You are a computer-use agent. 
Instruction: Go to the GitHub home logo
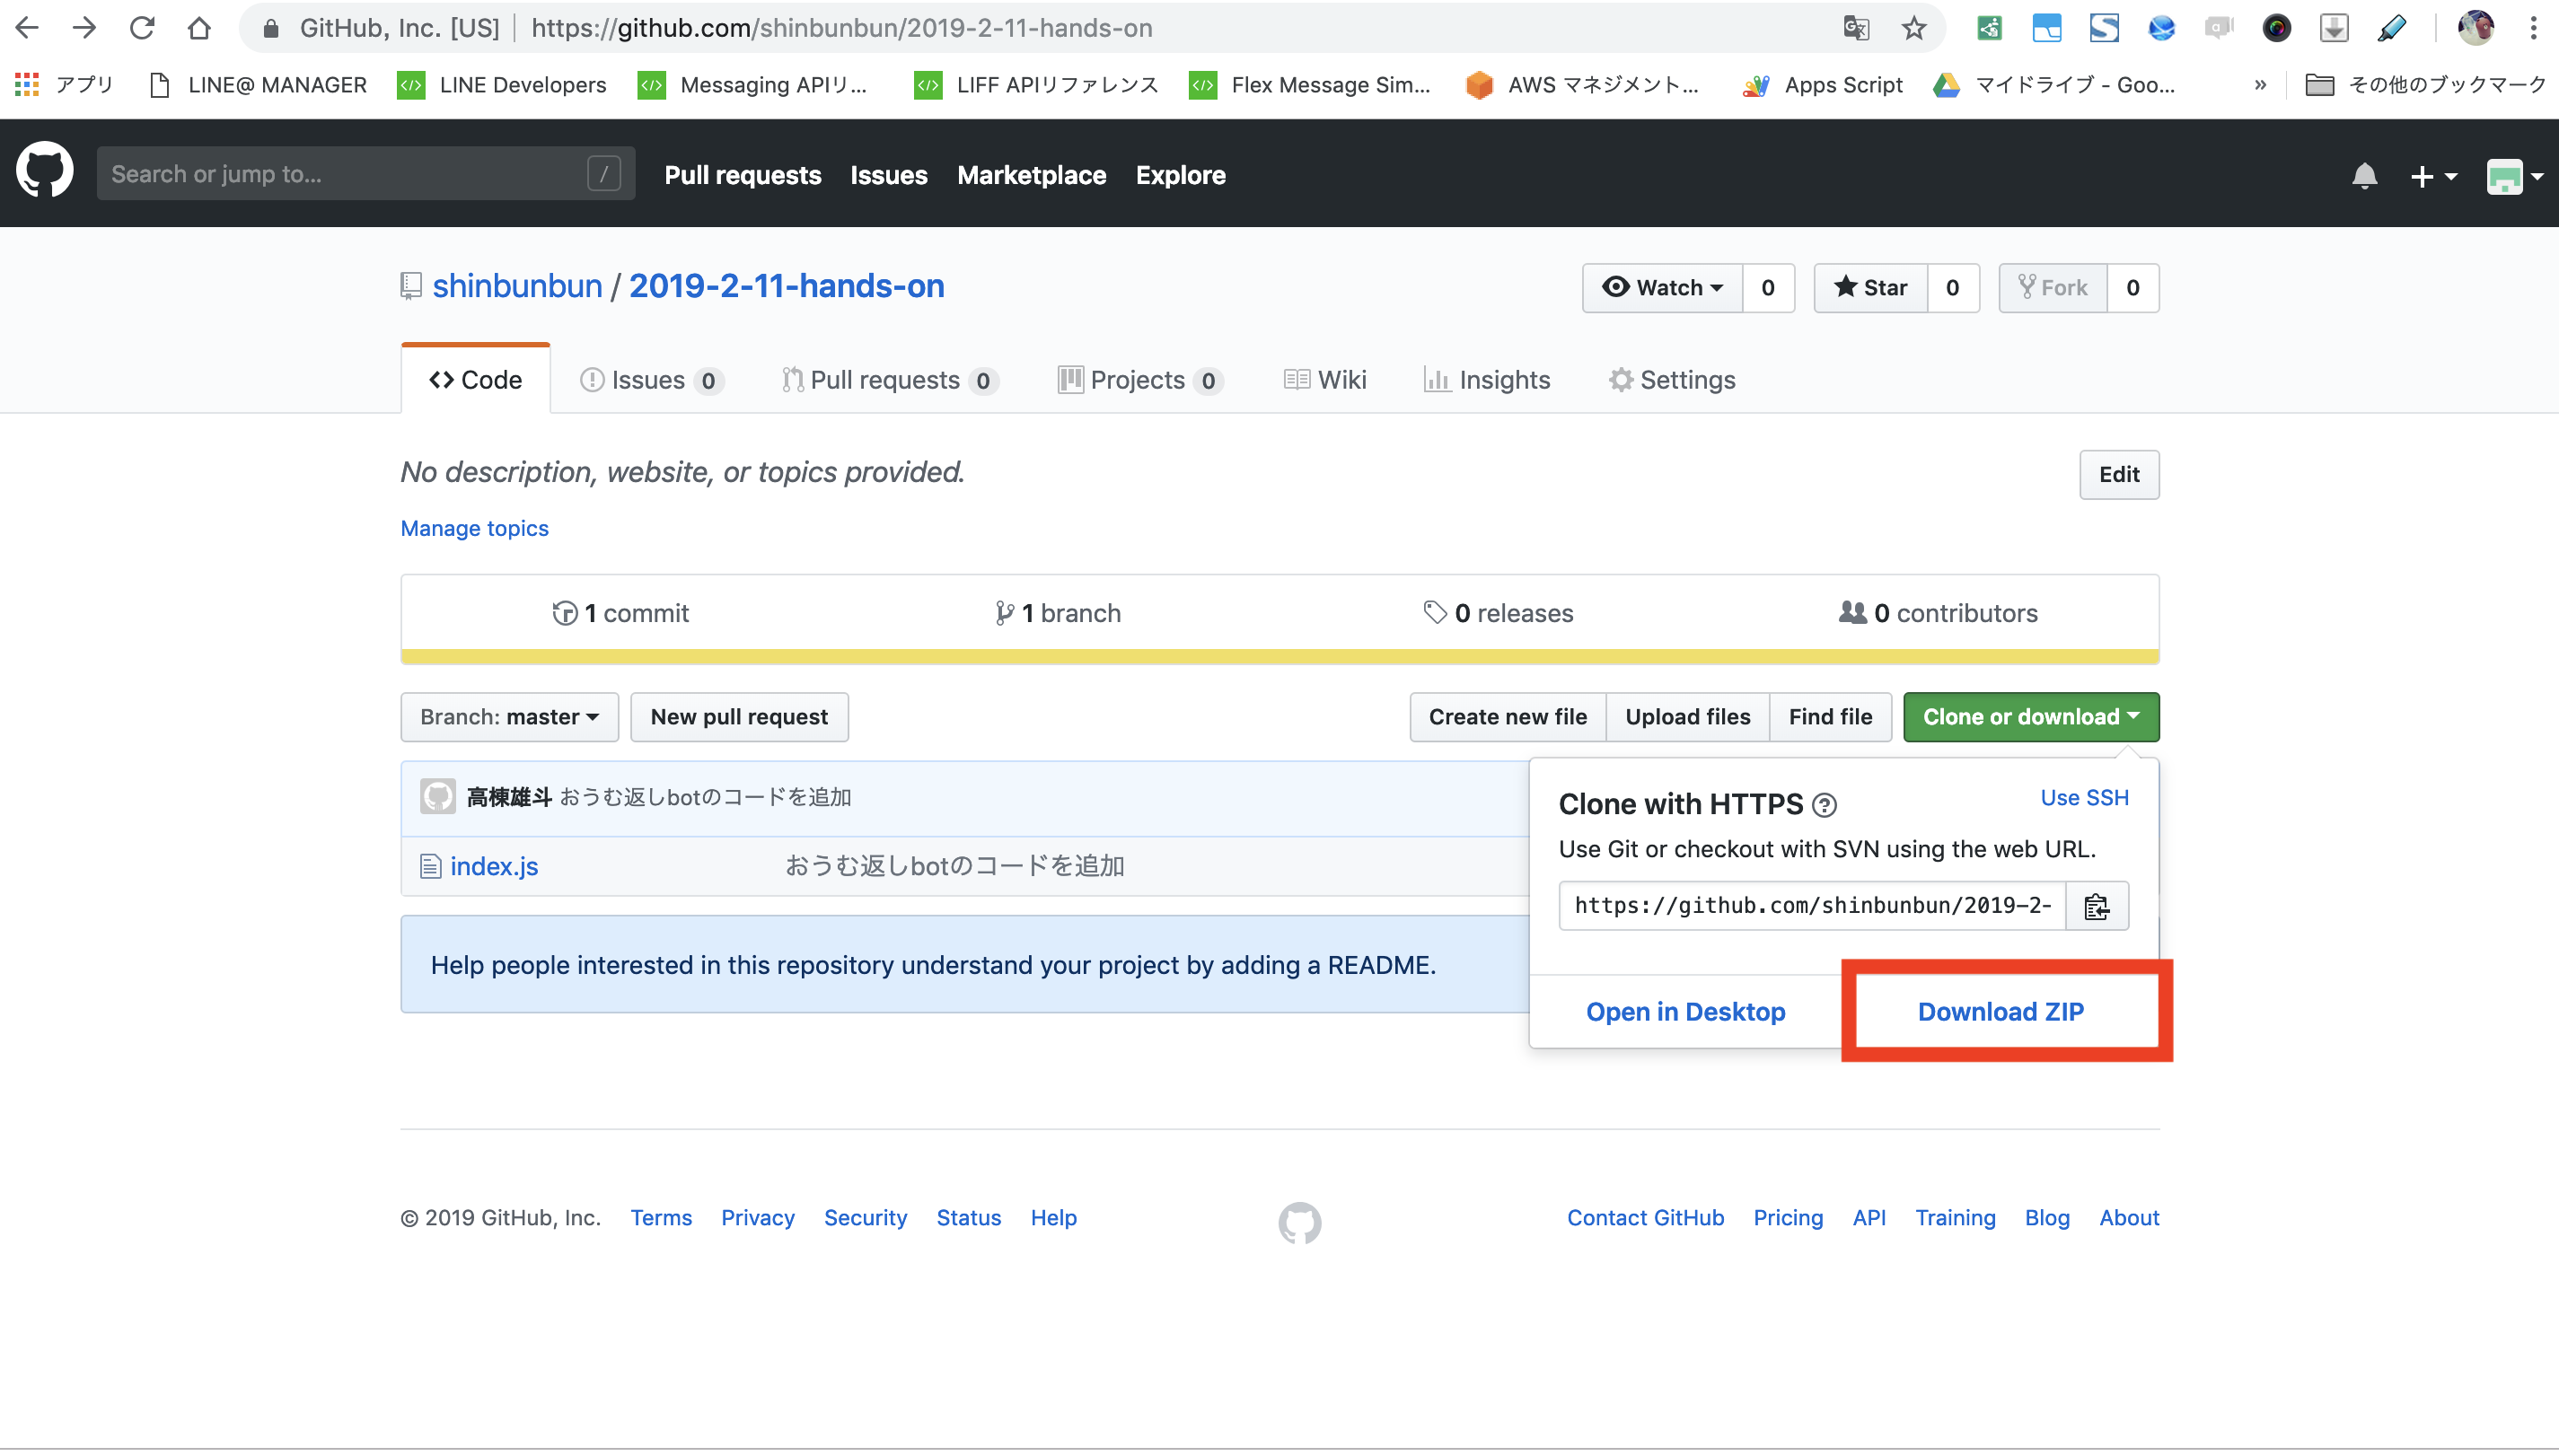coord(45,170)
